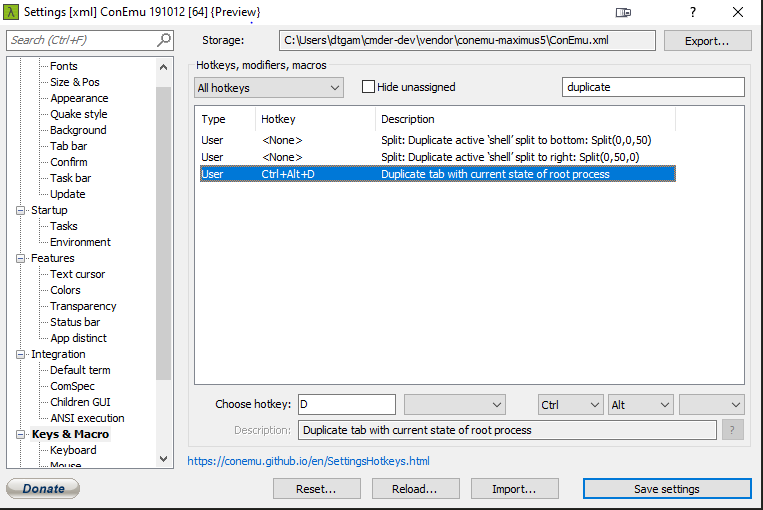The height and width of the screenshot is (510, 763).
Task: Click the hotkey filter field containing duplicate
Action: point(654,87)
